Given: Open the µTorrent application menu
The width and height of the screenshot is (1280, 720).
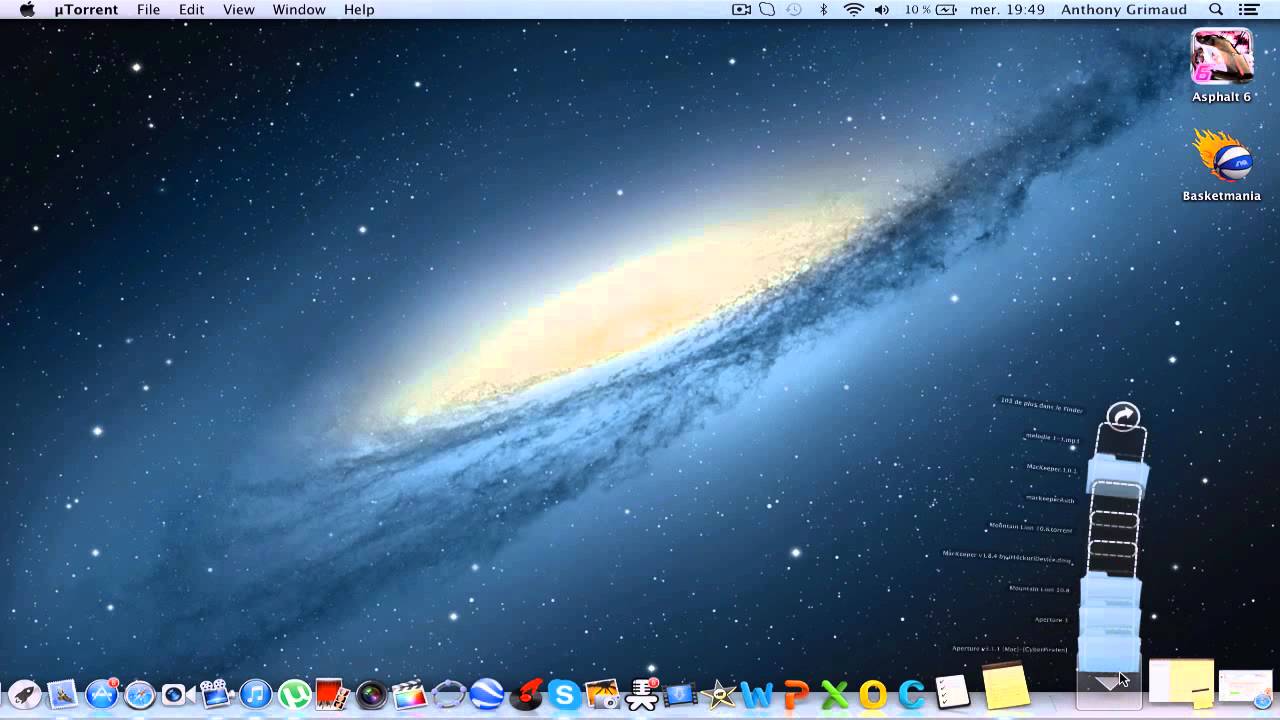Looking at the screenshot, I should [86, 9].
